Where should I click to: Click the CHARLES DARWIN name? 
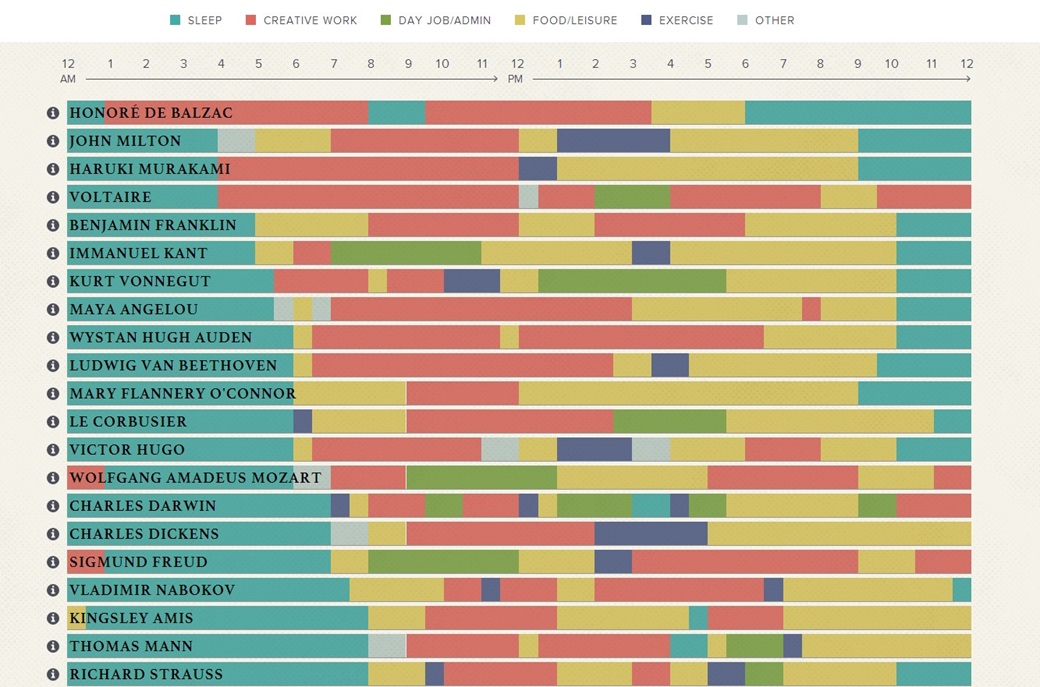pyautogui.click(x=143, y=506)
